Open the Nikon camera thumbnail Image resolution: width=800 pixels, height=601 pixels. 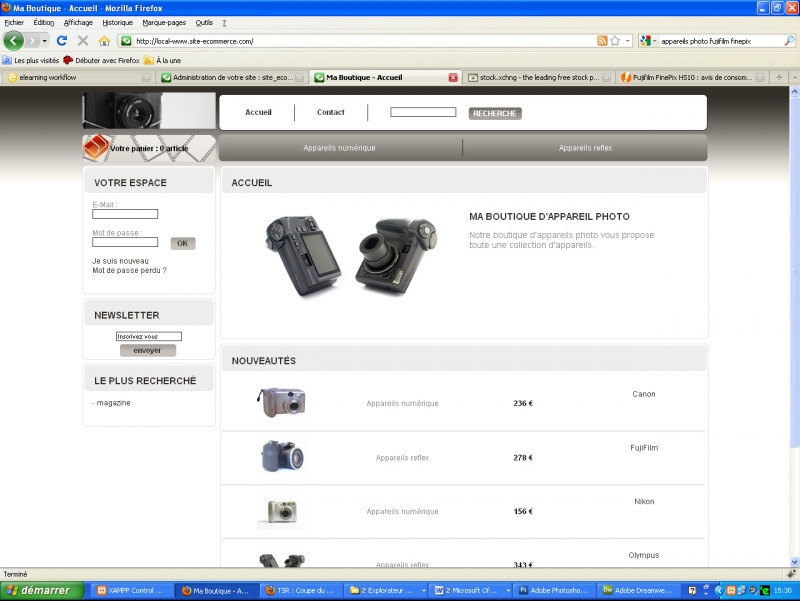(x=282, y=511)
